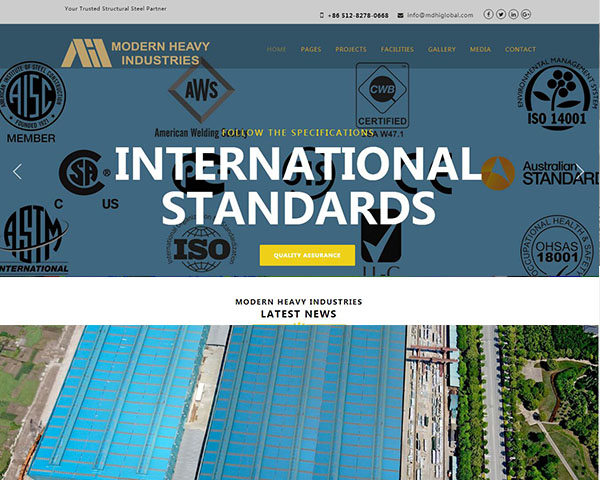
Task: Click the info@mdhiglobal.com email link
Action: (440, 15)
